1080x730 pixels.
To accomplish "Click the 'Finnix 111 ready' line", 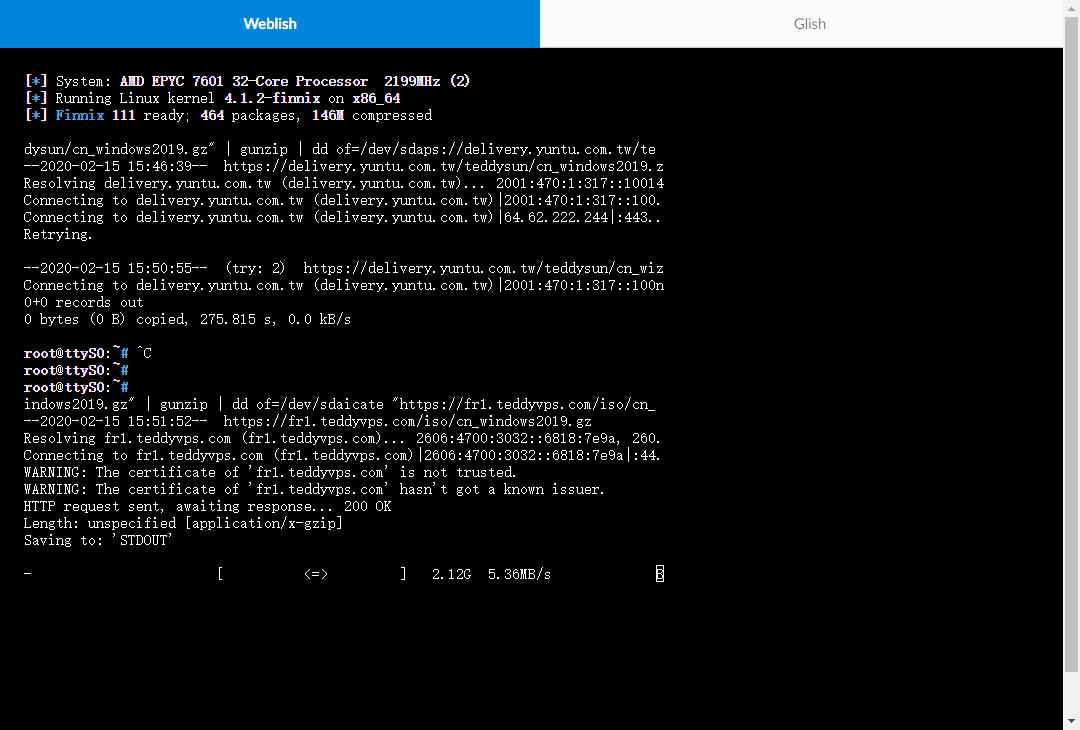I will tap(228, 115).
